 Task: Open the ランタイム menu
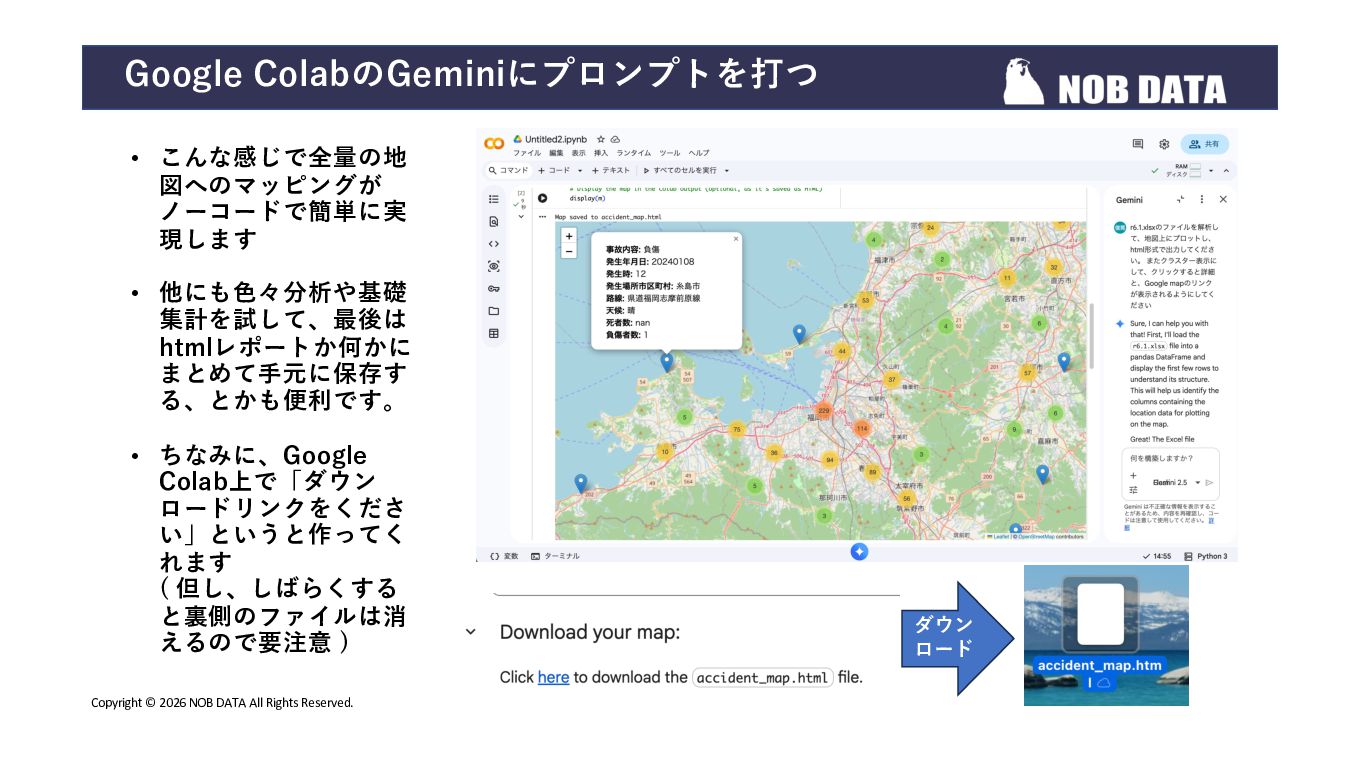[633, 153]
